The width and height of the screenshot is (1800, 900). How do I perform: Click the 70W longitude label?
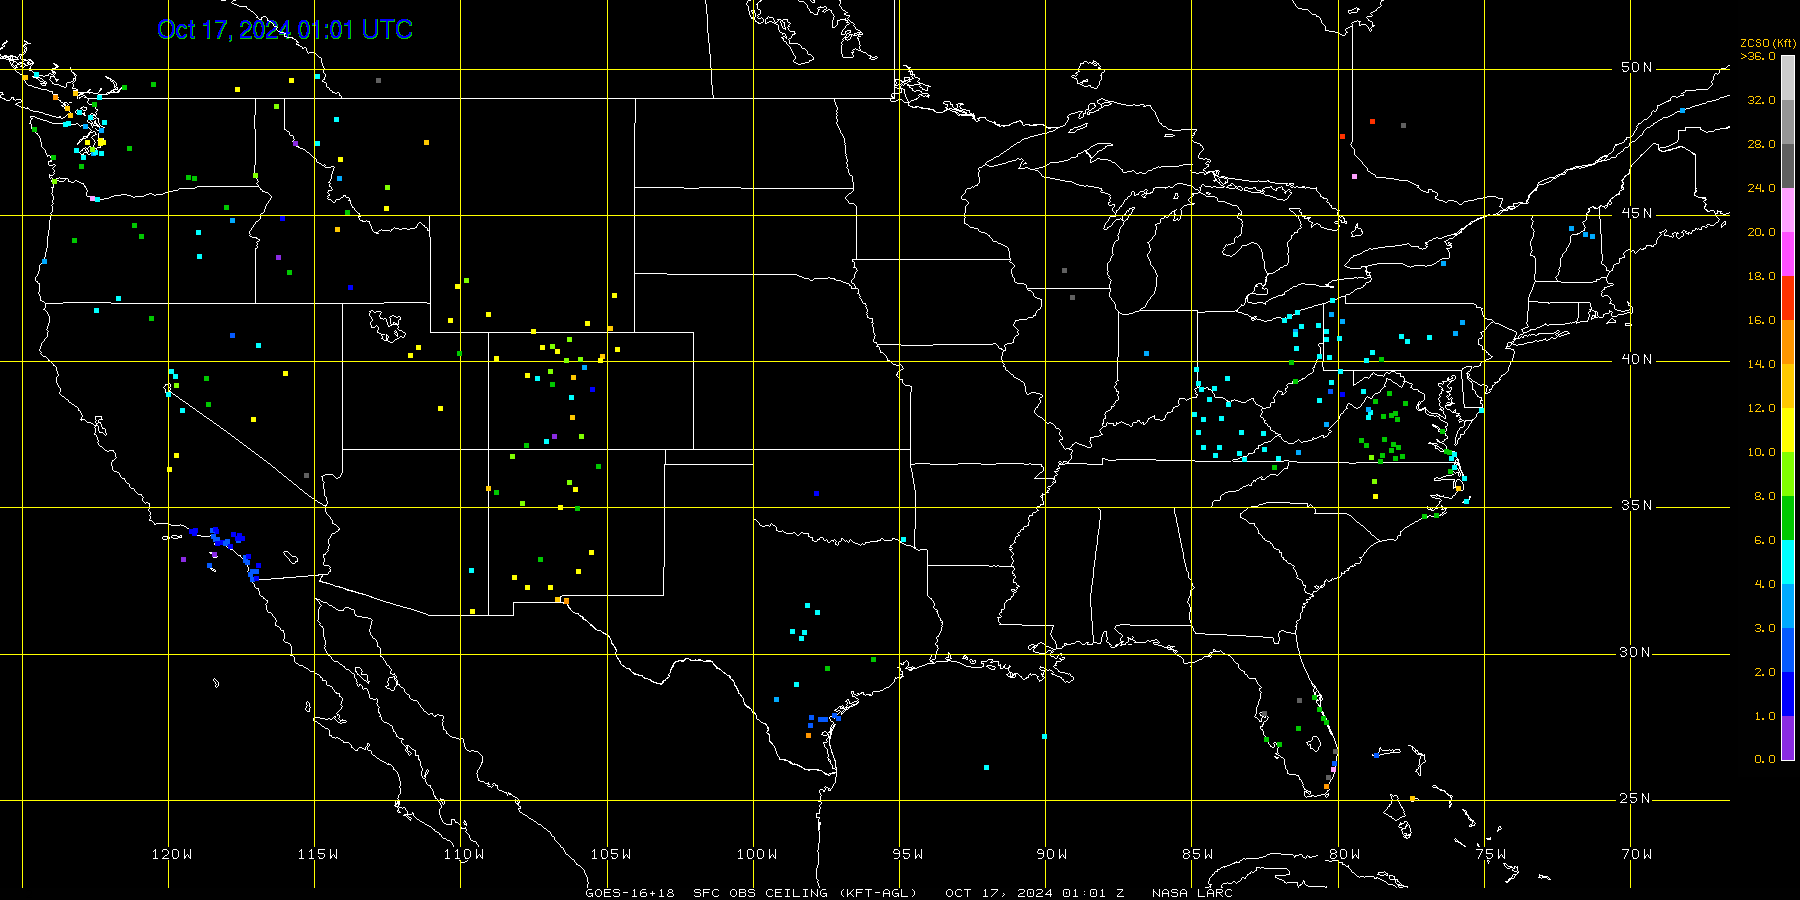[x=1637, y=854]
